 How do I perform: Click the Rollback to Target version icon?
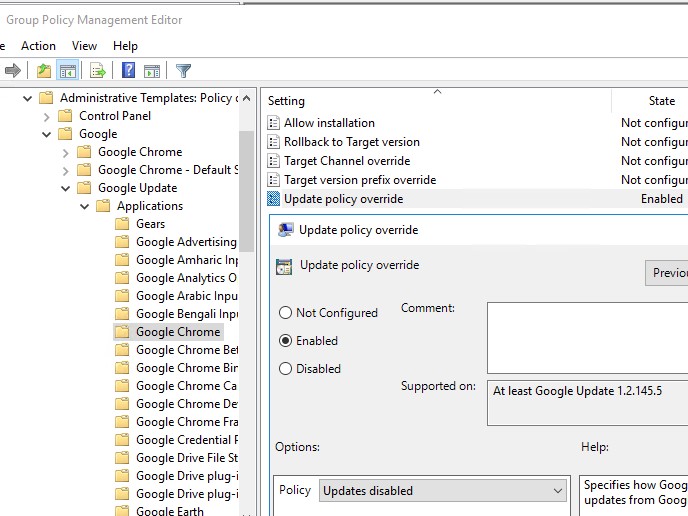(x=274, y=142)
